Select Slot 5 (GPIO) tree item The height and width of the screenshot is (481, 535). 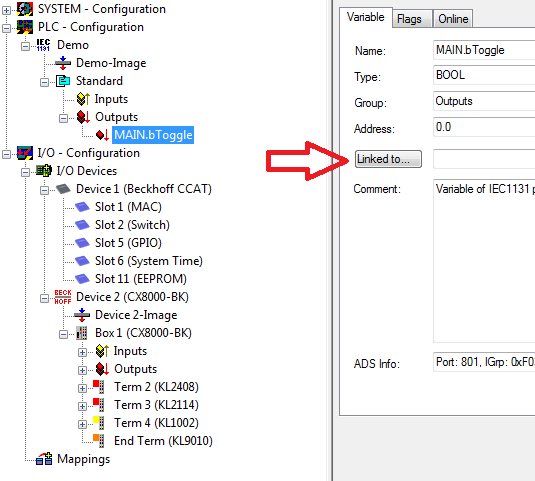pos(128,243)
